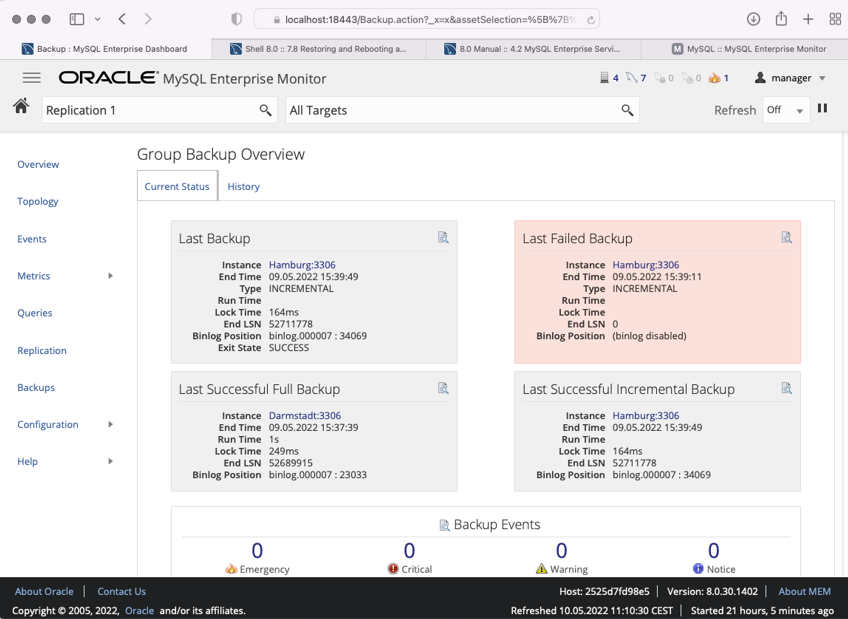Click the yellow Warning triangle icon

click(541, 569)
